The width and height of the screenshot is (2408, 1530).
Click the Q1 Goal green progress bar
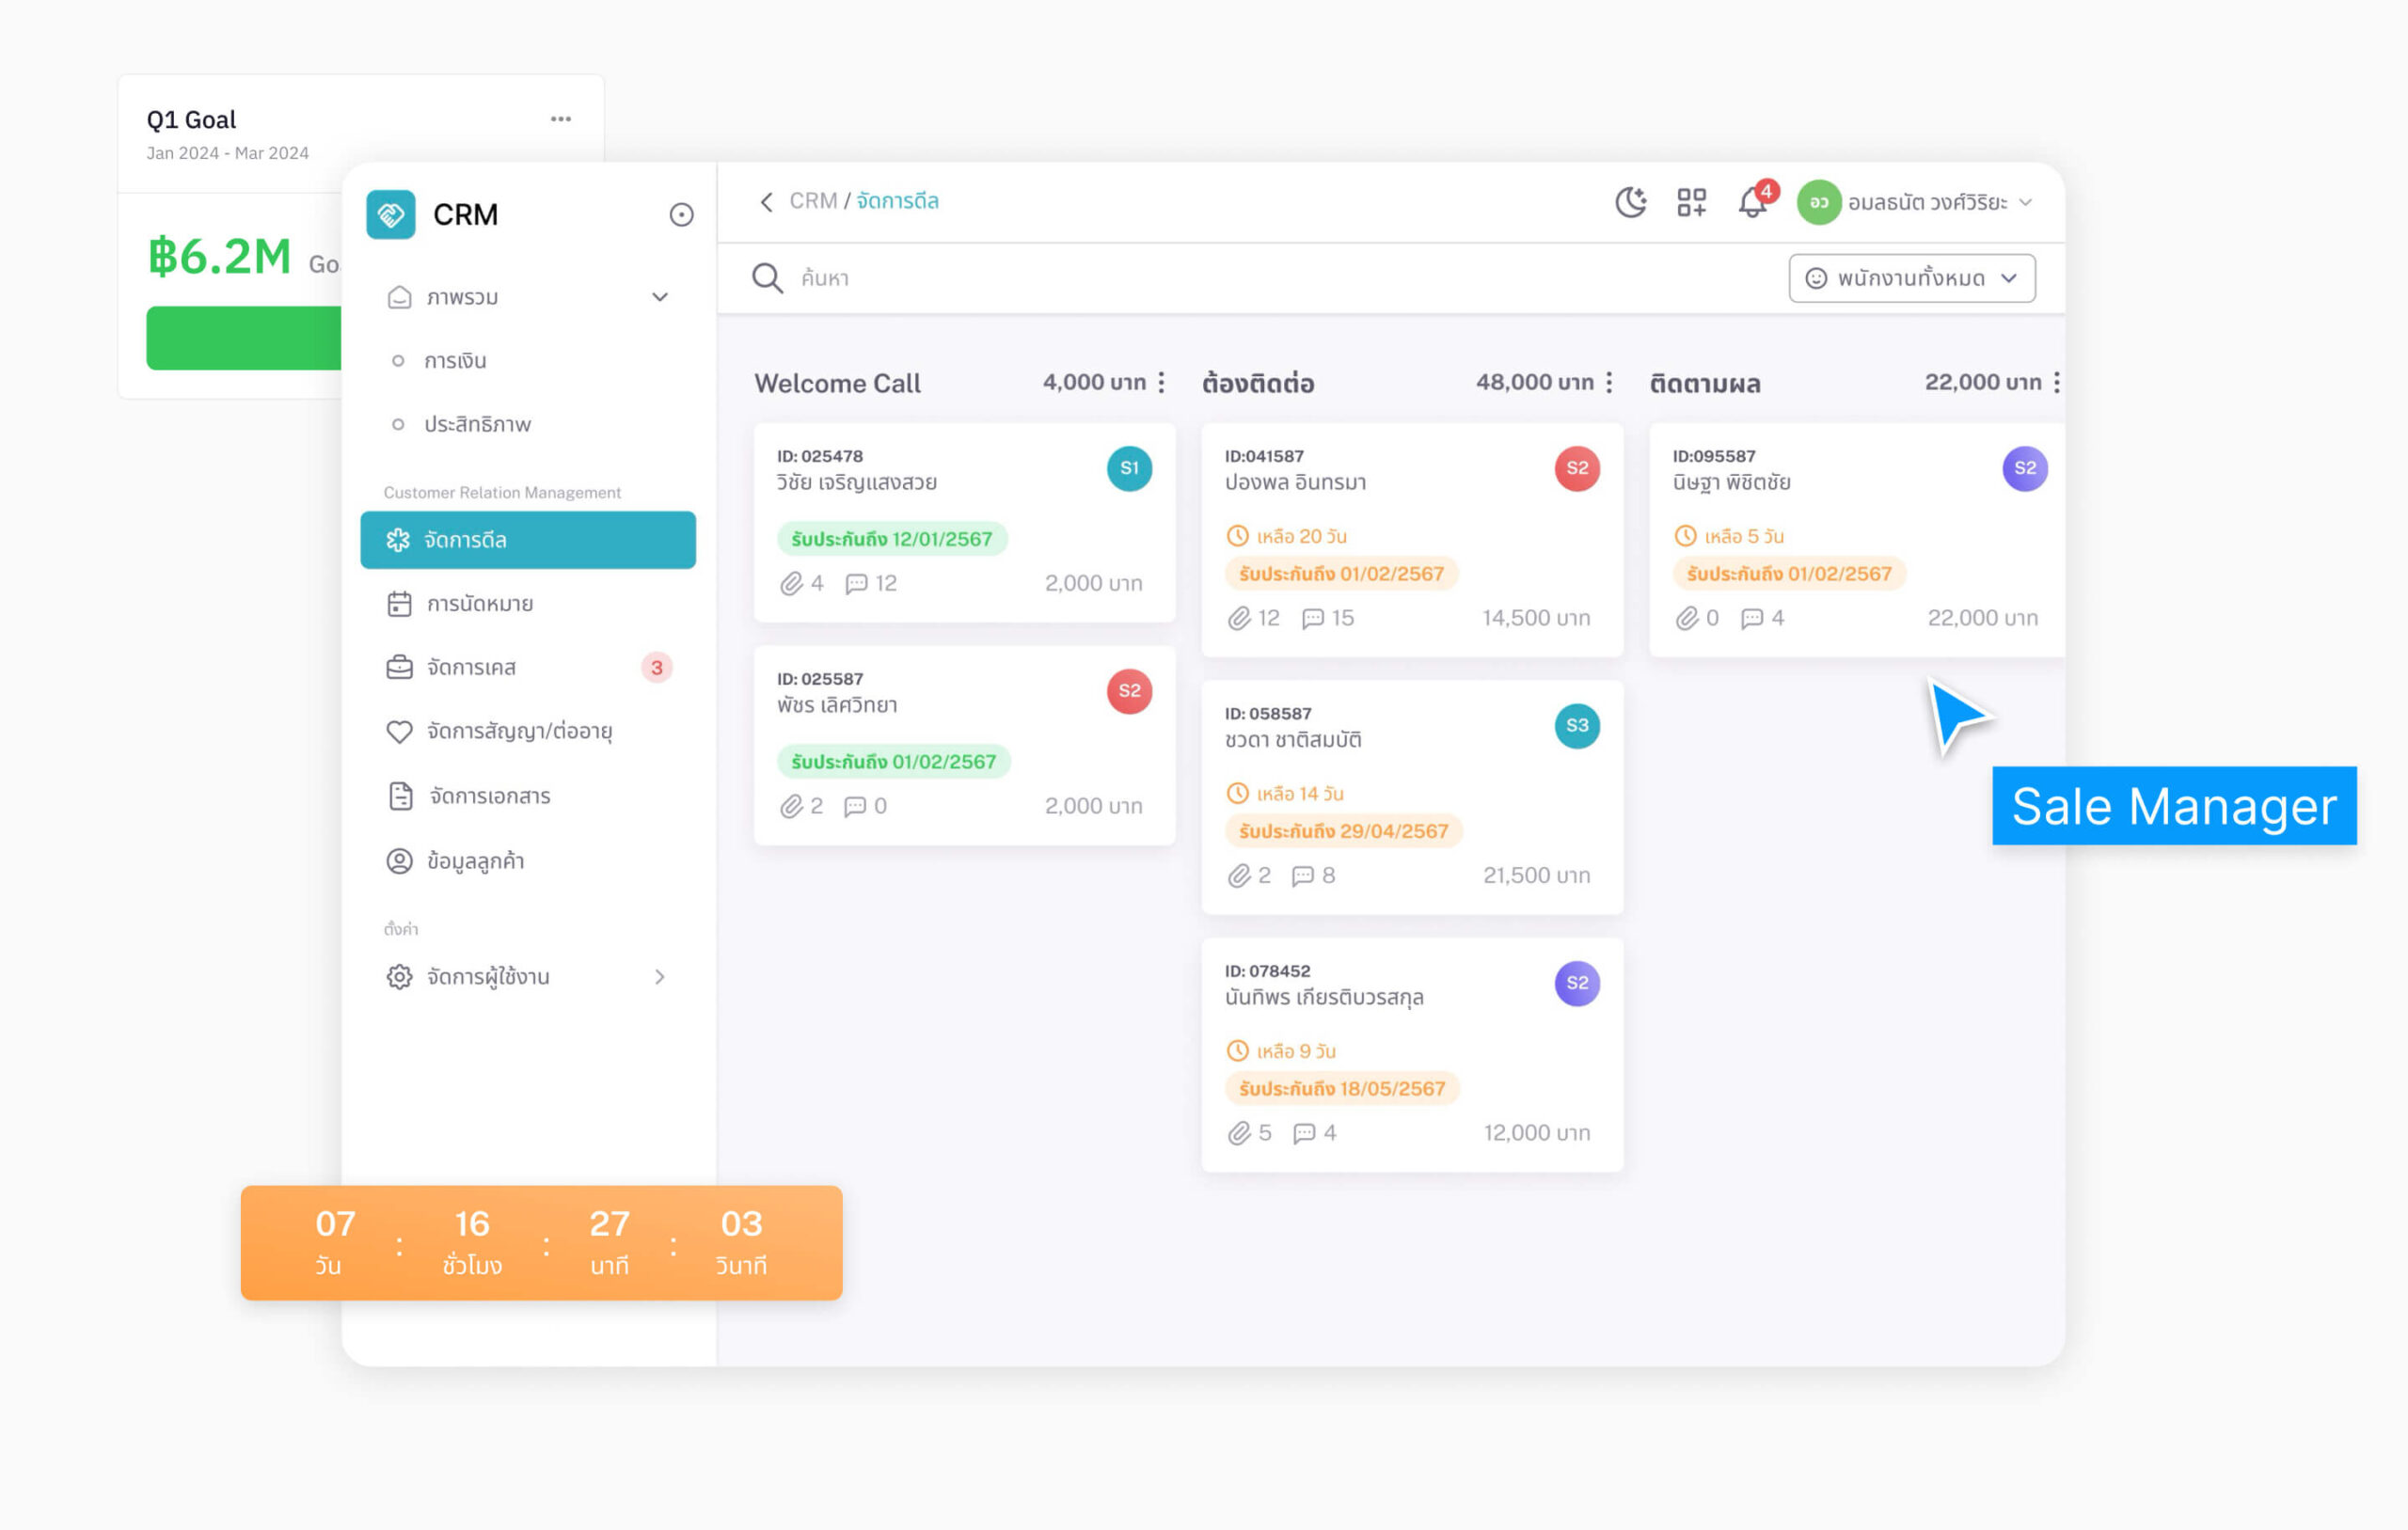(x=244, y=338)
